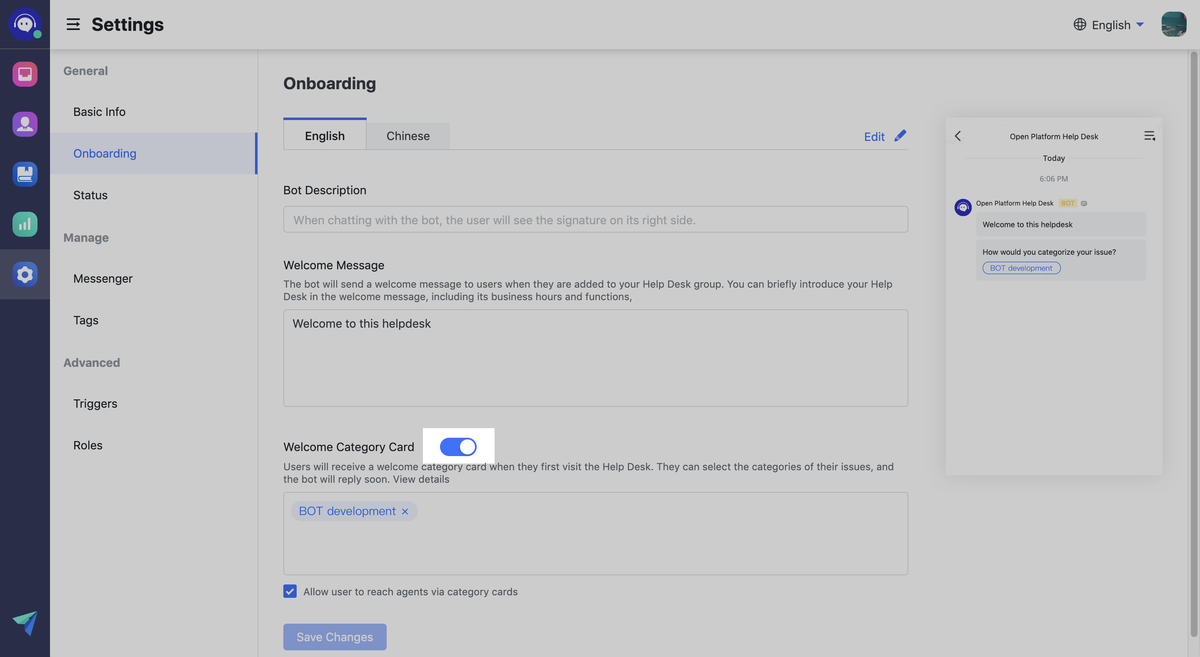Image resolution: width=1200 pixels, height=657 pixels.
Task: Open the knowledge base book icon
Action: [x=25, y=174]
